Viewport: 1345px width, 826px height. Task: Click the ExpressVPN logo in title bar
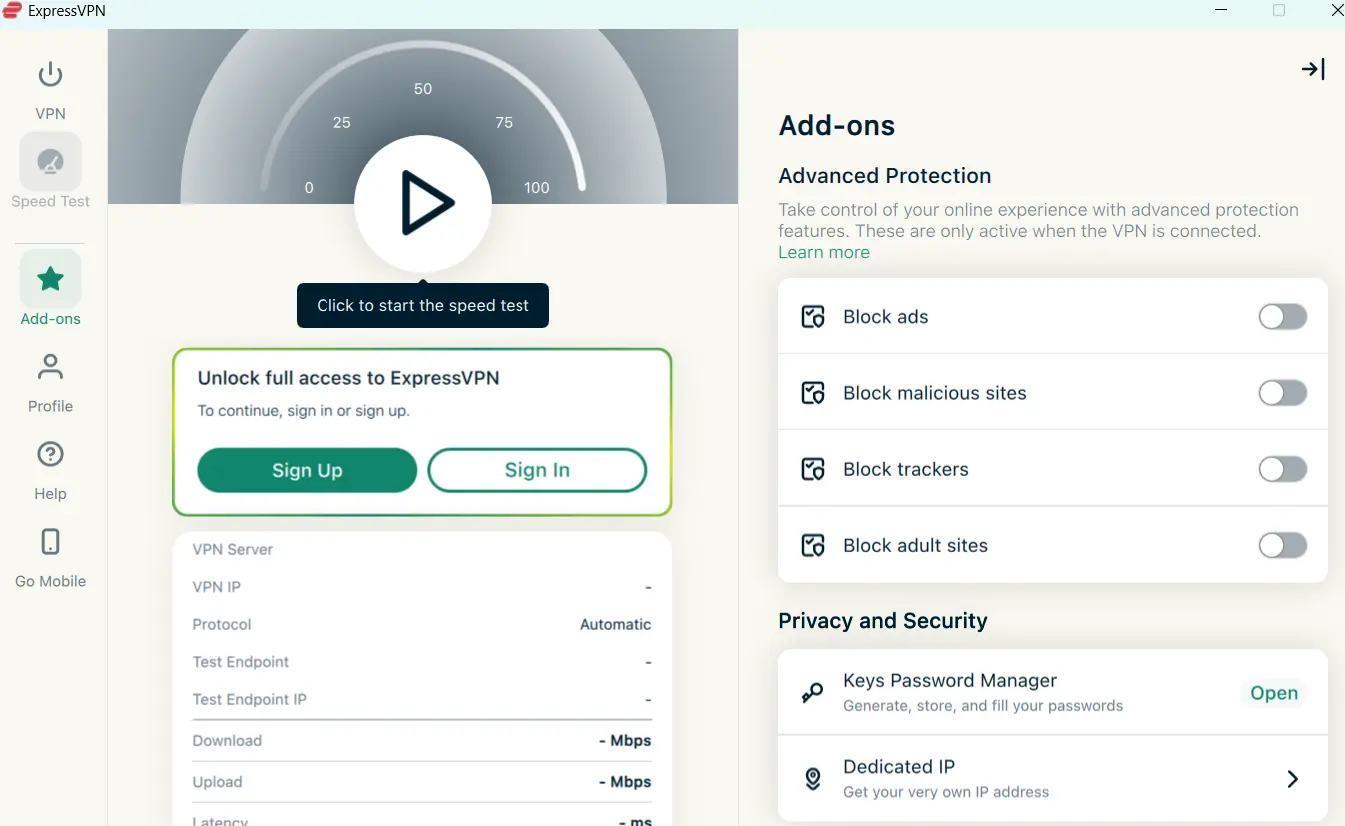pos(12,11)
